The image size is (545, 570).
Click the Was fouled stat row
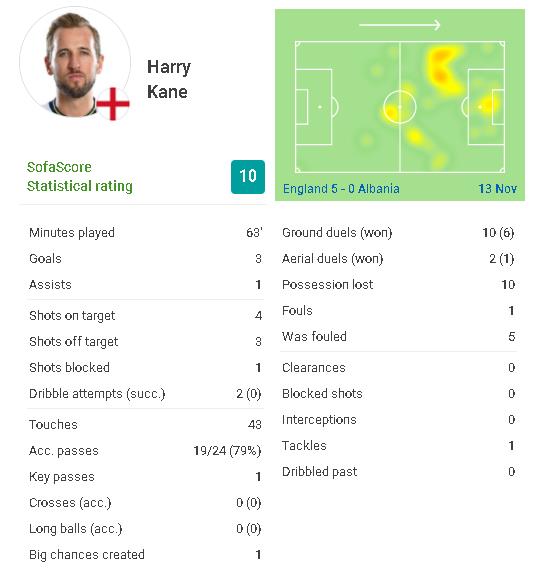click(398, 337)
